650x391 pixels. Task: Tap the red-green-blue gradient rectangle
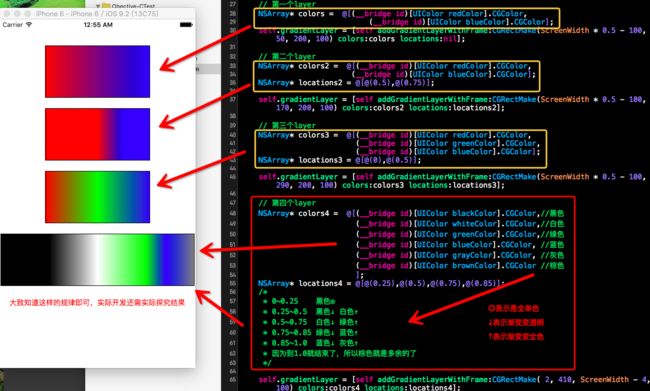97,197
